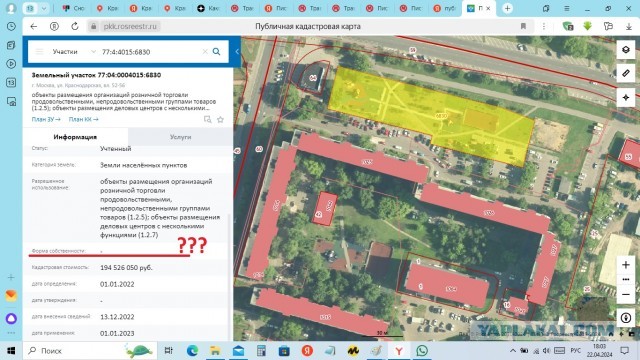
Task: Open a new browser tab
Action: (x=507, y=8)
